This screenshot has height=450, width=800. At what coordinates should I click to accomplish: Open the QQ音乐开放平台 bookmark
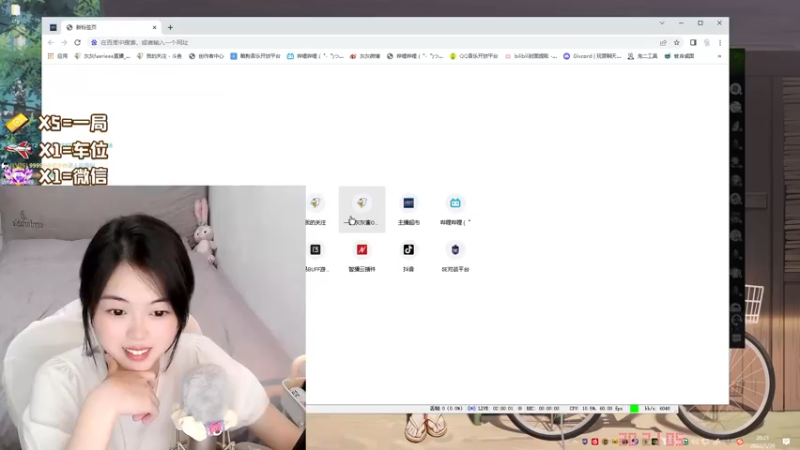(473, 56)
